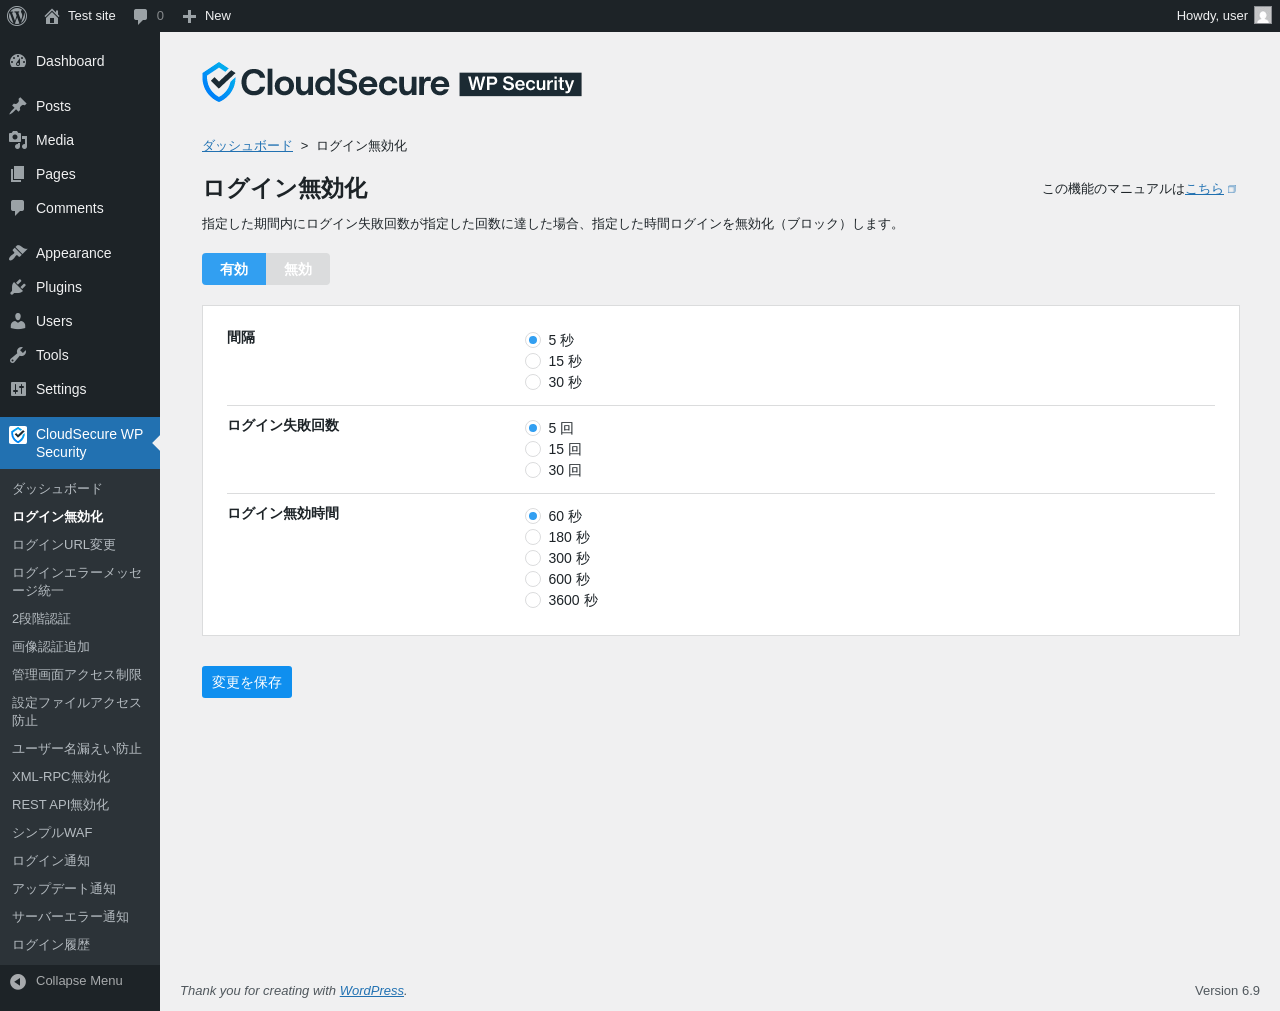This screenshot has height=1011, width=1280.
Task: Click the CloudSecure WP Security header logo
Action: tap(392, 83)
